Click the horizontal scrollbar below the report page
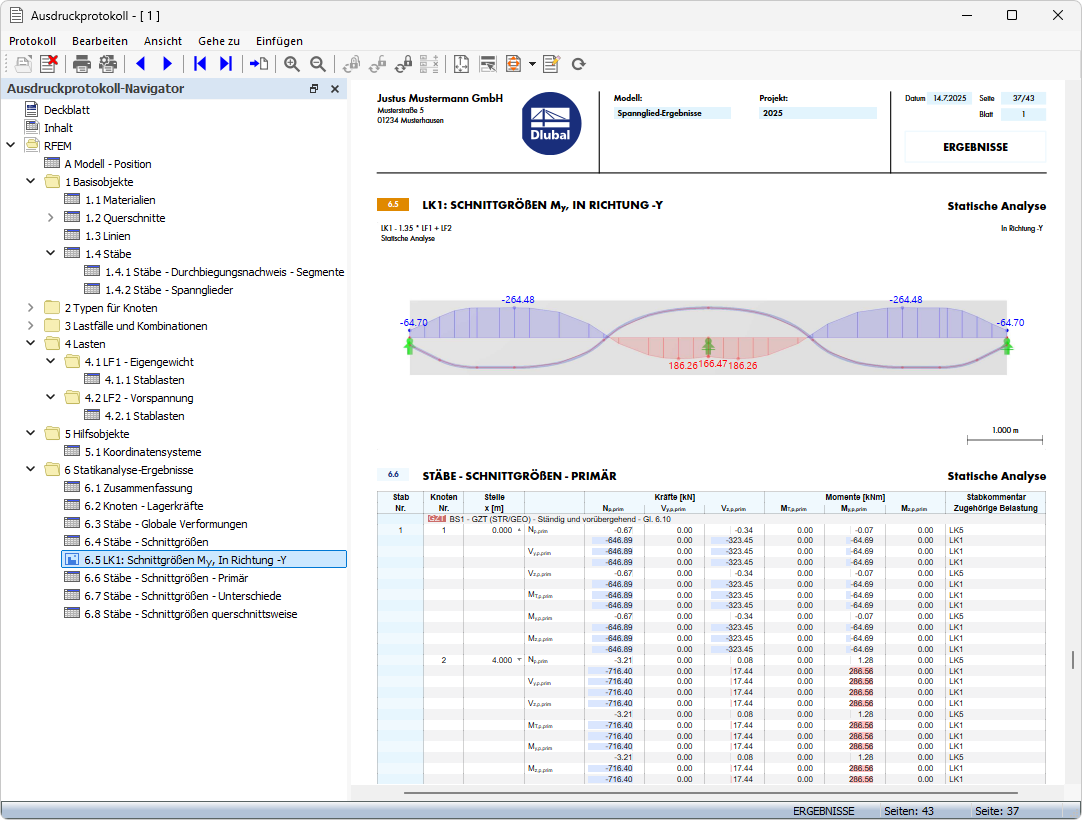The height and width of the screenshot is (820, 1082). [x=711, y=793]
